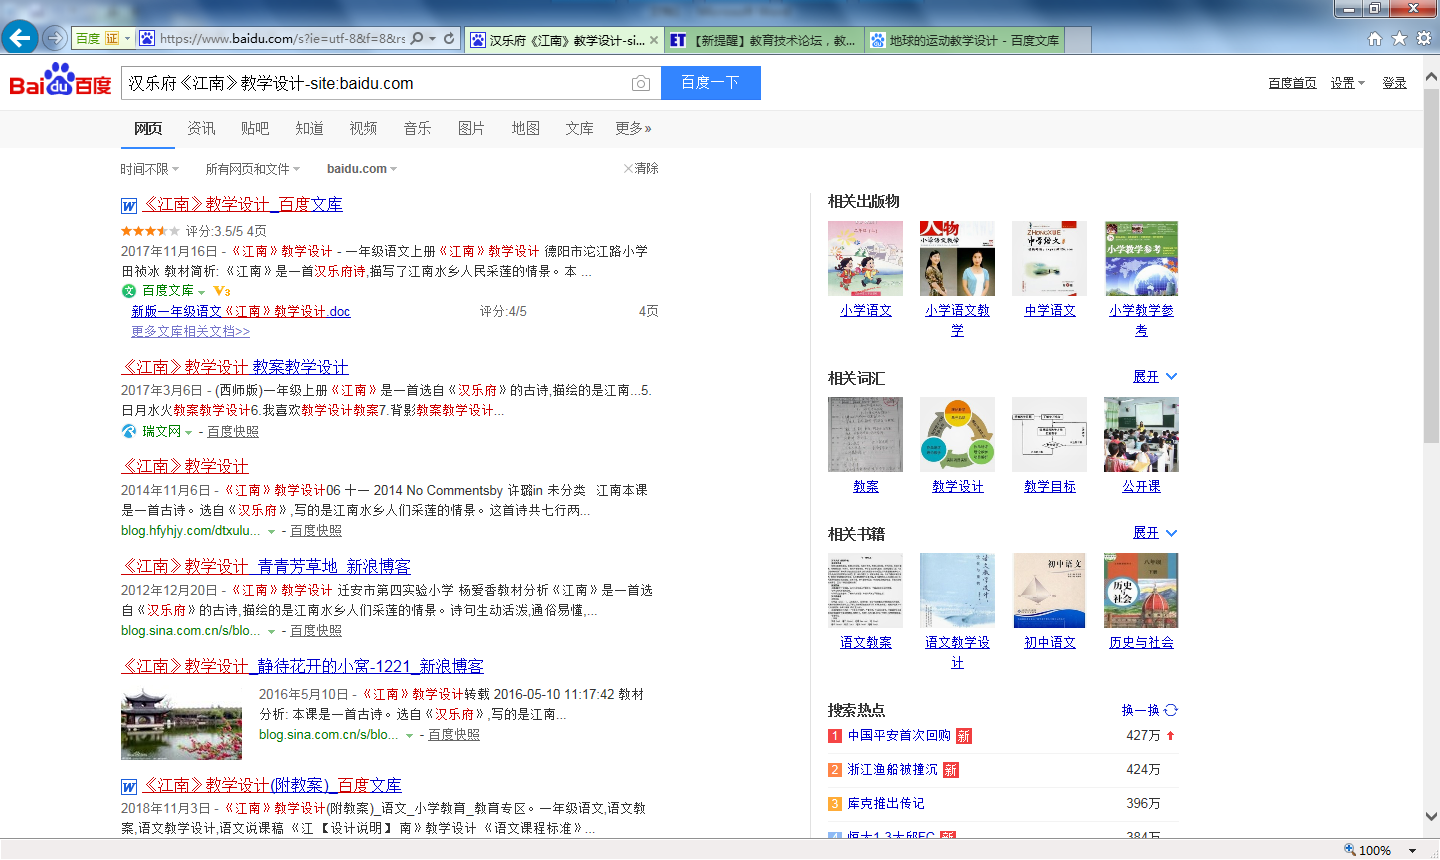1440x860 pixels.
Task: Click the address bar refresh icon
Action: [449, 39]
